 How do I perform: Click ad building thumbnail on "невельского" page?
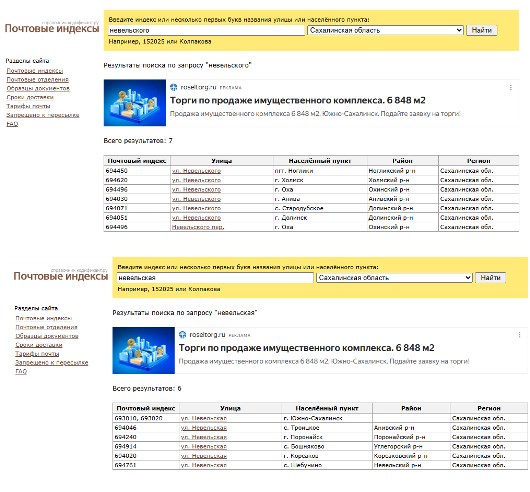[135, 103]
